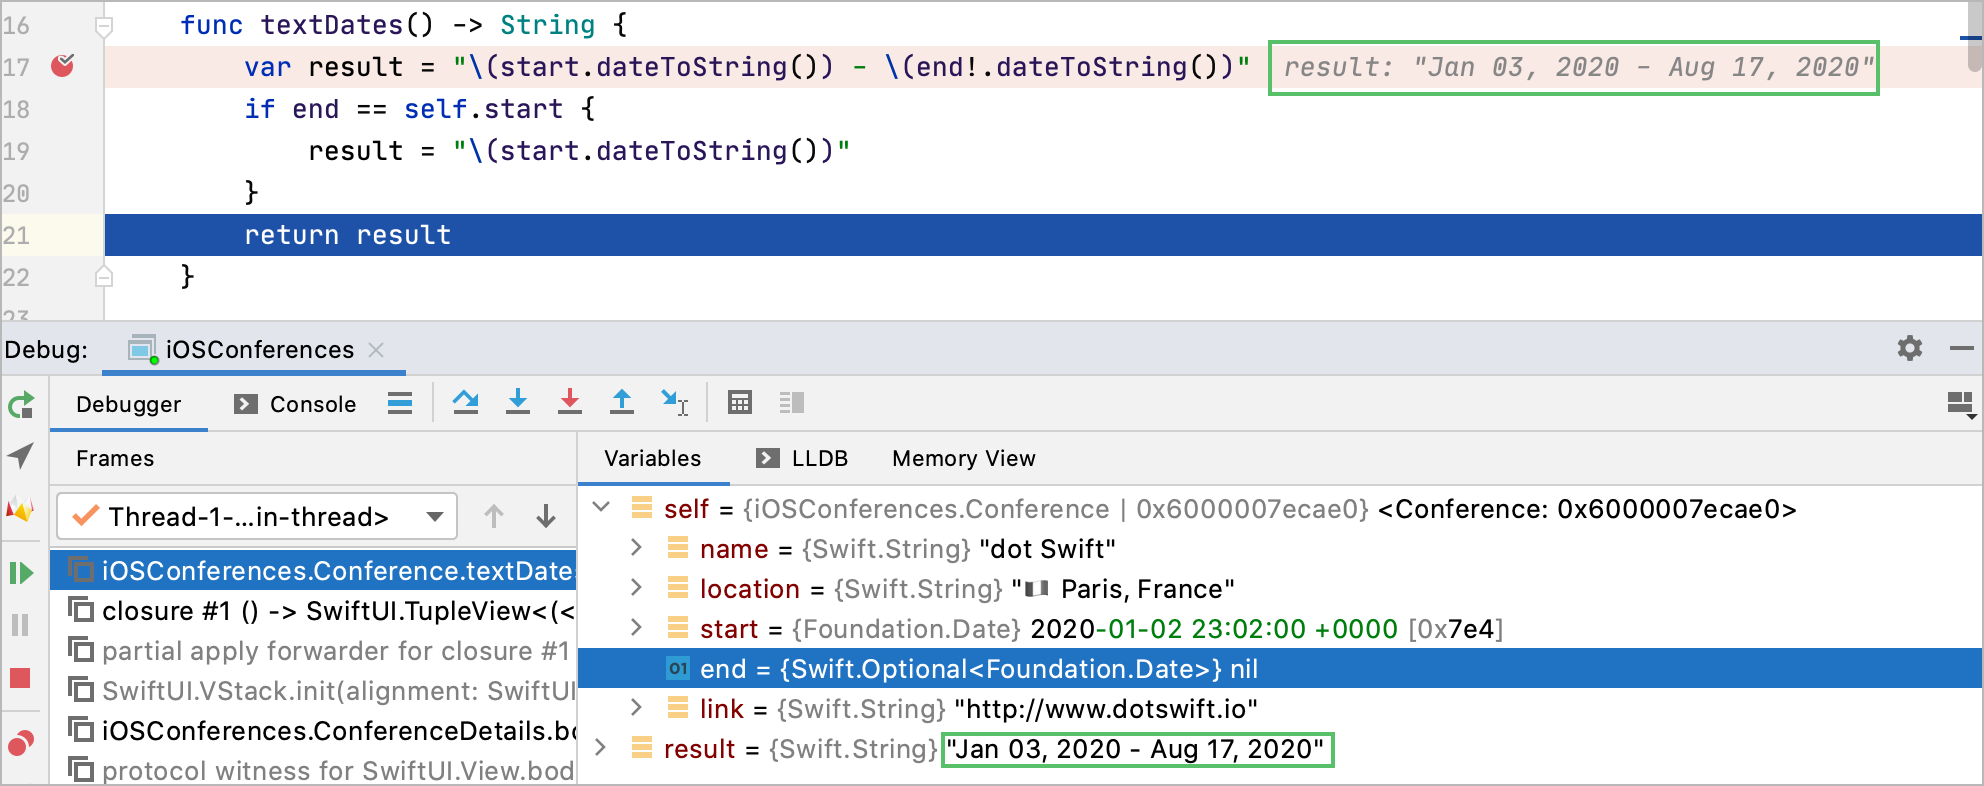Click the return result line 21
This screenshot has height=786, width=1984.
point(1043,235)
